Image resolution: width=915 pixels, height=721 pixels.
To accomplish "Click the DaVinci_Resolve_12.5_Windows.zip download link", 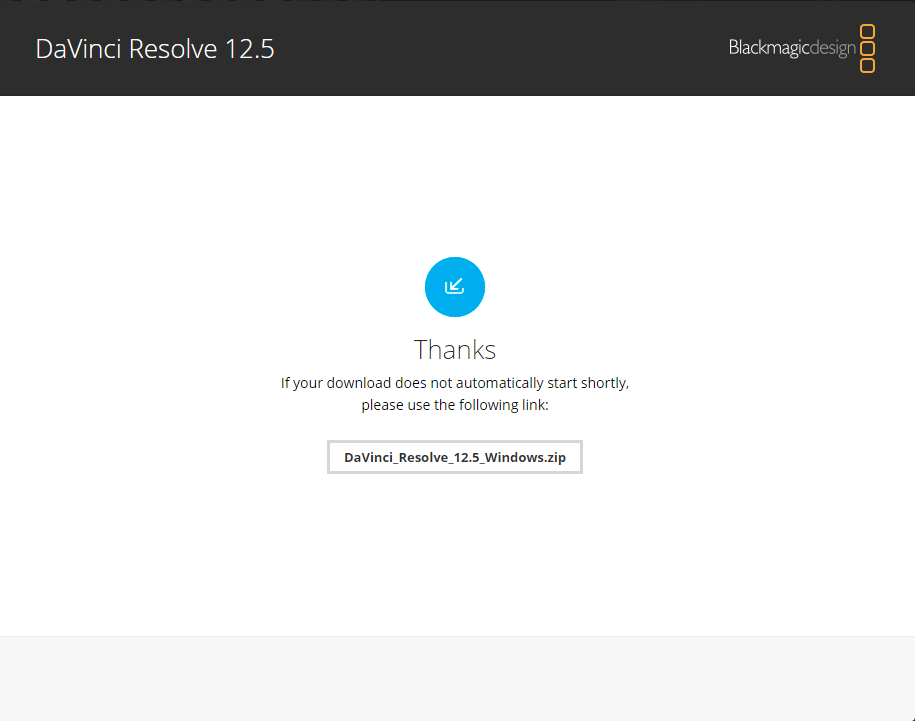I will point(455,457).
